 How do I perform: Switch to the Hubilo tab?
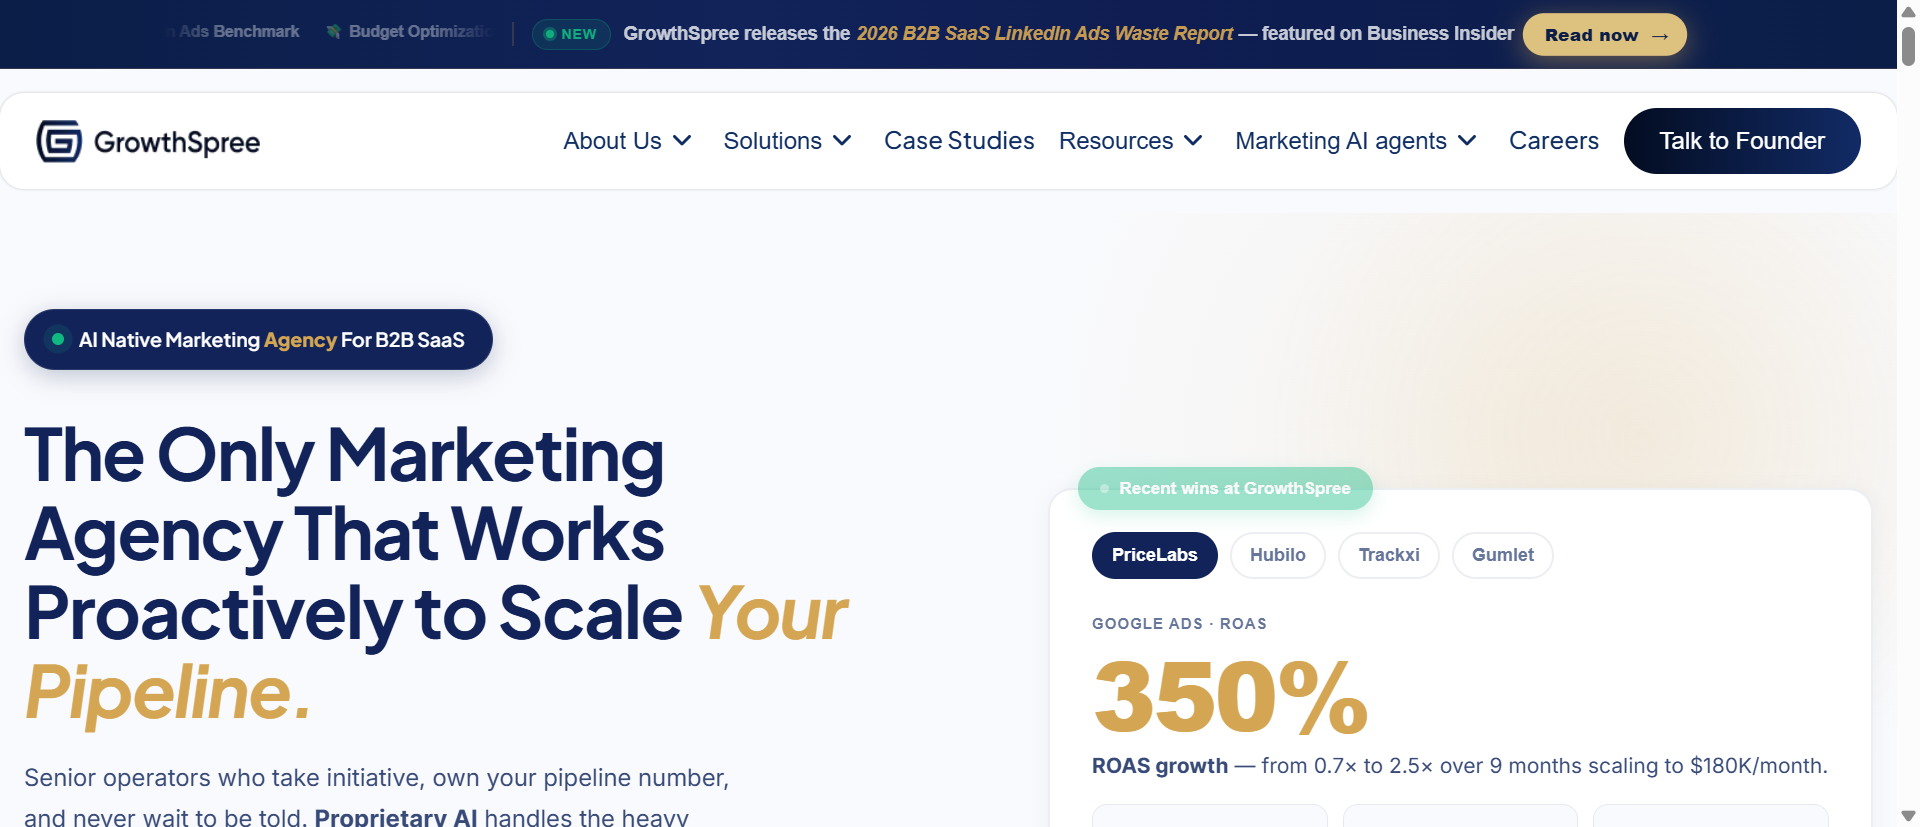1277,555
